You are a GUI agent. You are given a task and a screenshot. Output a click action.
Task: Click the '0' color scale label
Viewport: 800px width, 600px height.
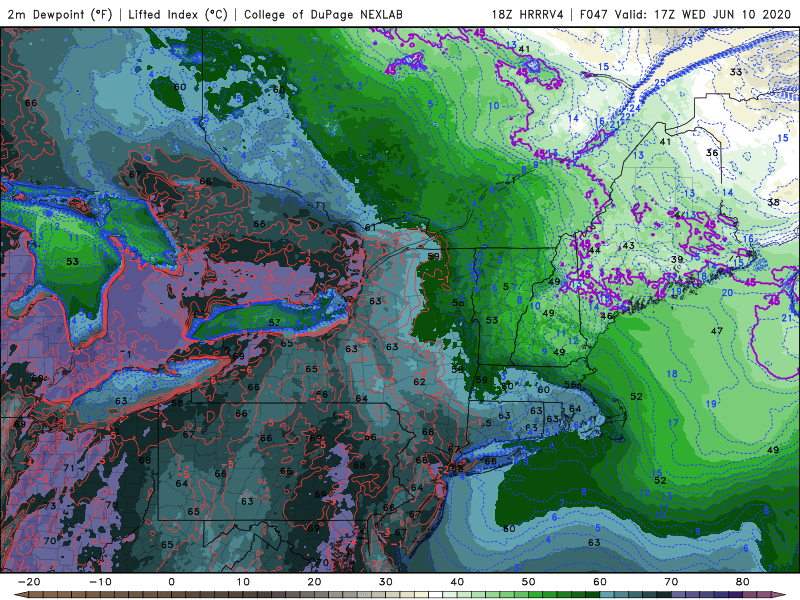[x=171, y=582]
